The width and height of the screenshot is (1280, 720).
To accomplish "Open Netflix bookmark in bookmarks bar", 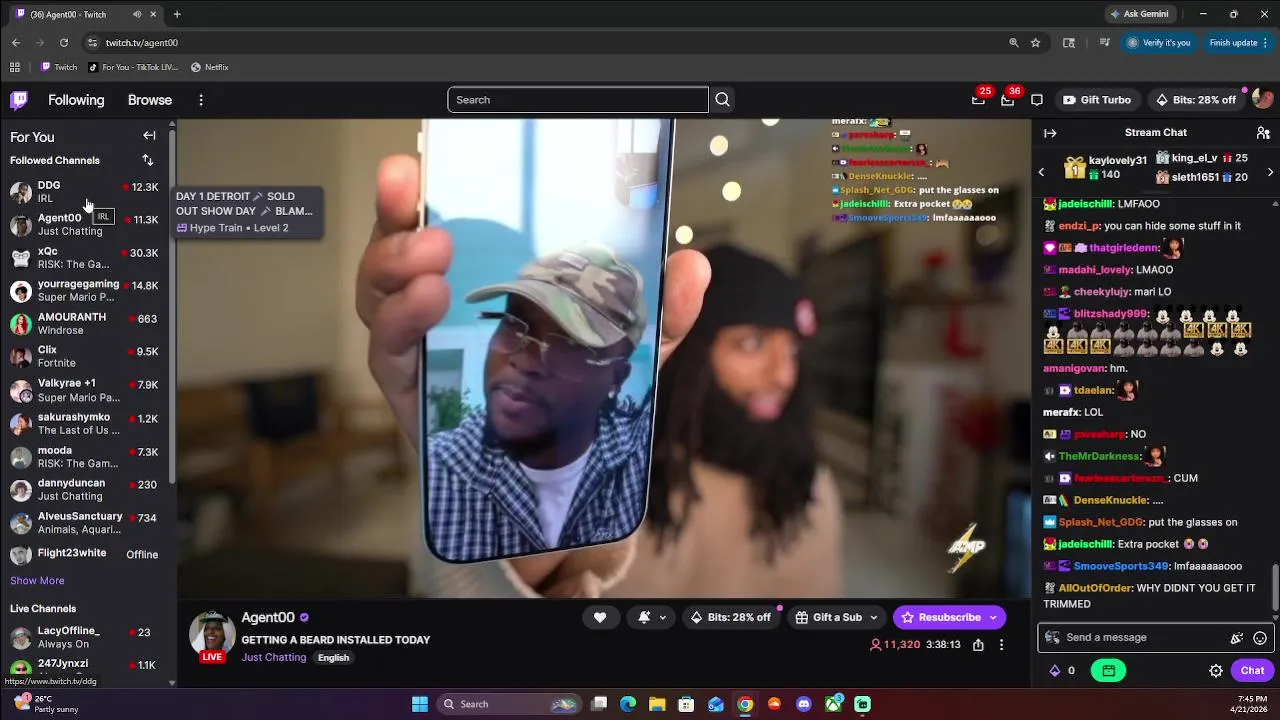I will coord(209,67).
